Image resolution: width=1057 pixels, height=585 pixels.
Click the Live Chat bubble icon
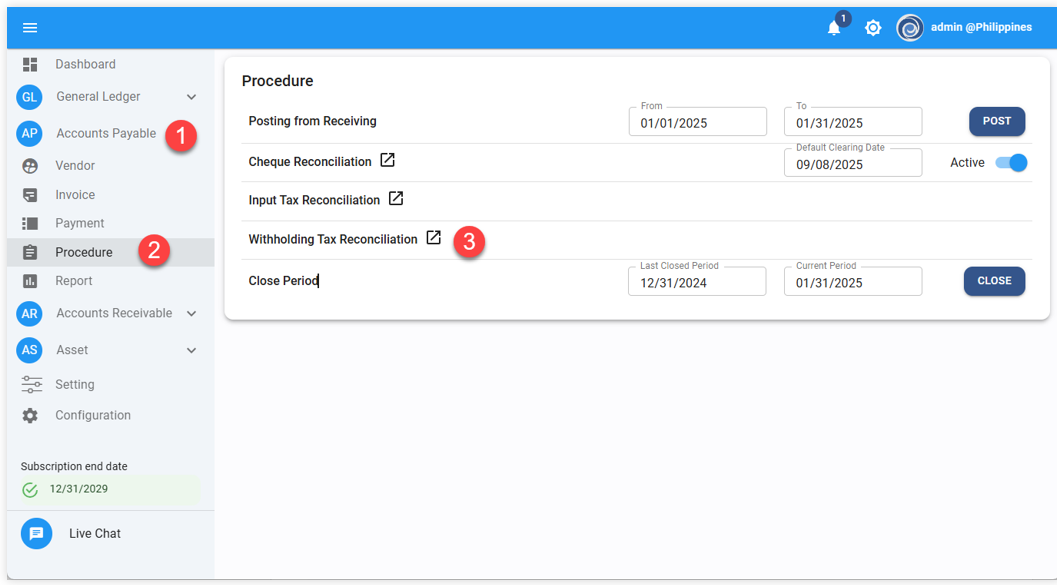click(x=37, y=533)
